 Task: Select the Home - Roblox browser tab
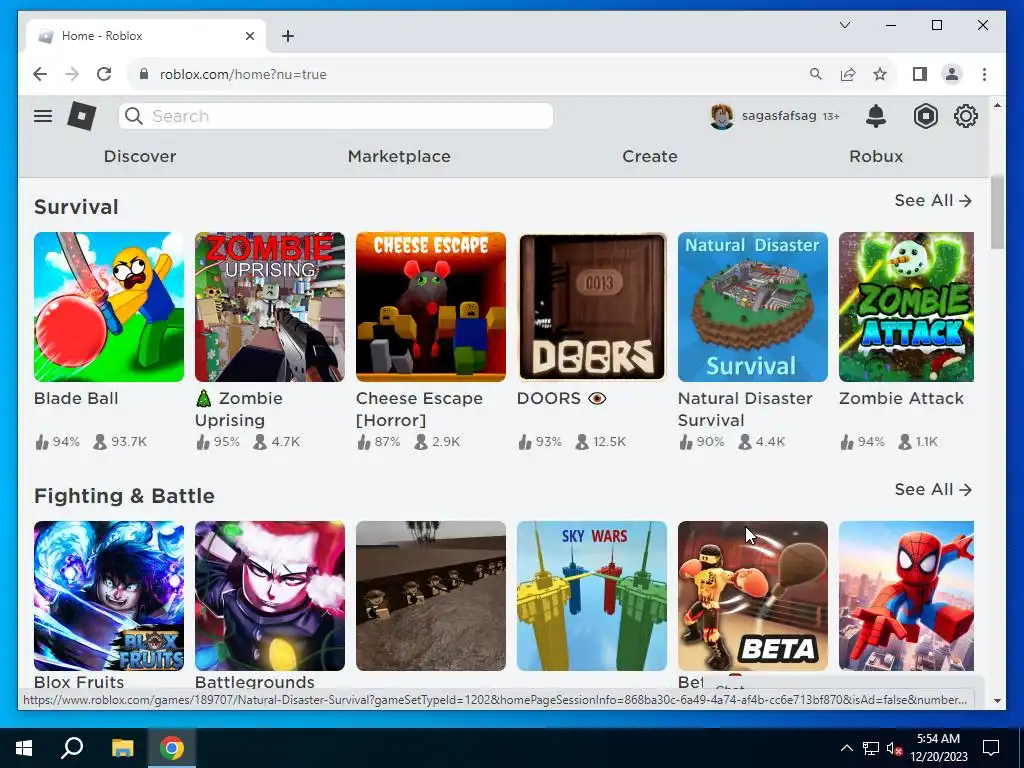point(145,36)
